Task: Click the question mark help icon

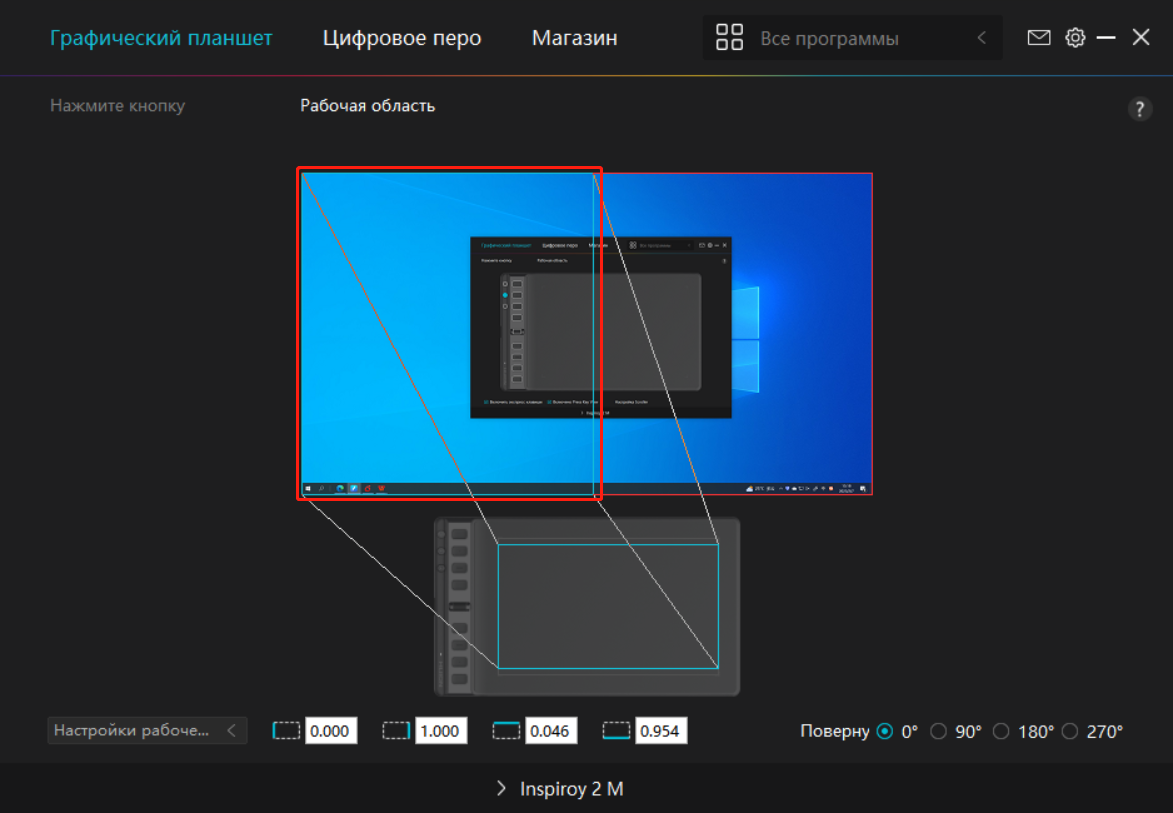Action: click(x=1139, y=110)
